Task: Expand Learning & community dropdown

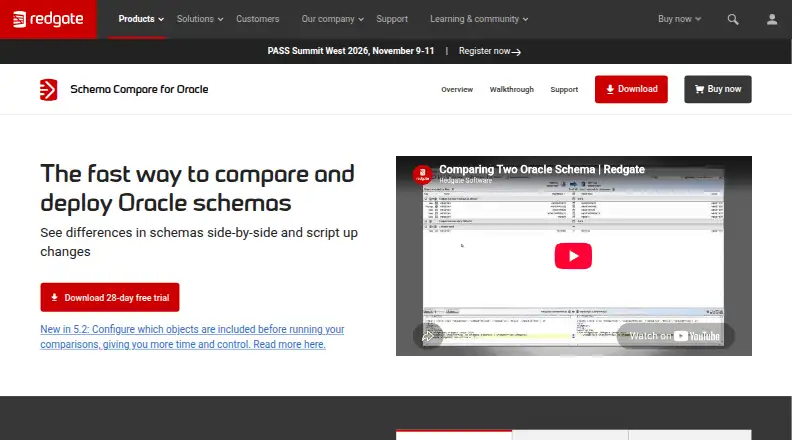Action: click(x=479, y=19)
